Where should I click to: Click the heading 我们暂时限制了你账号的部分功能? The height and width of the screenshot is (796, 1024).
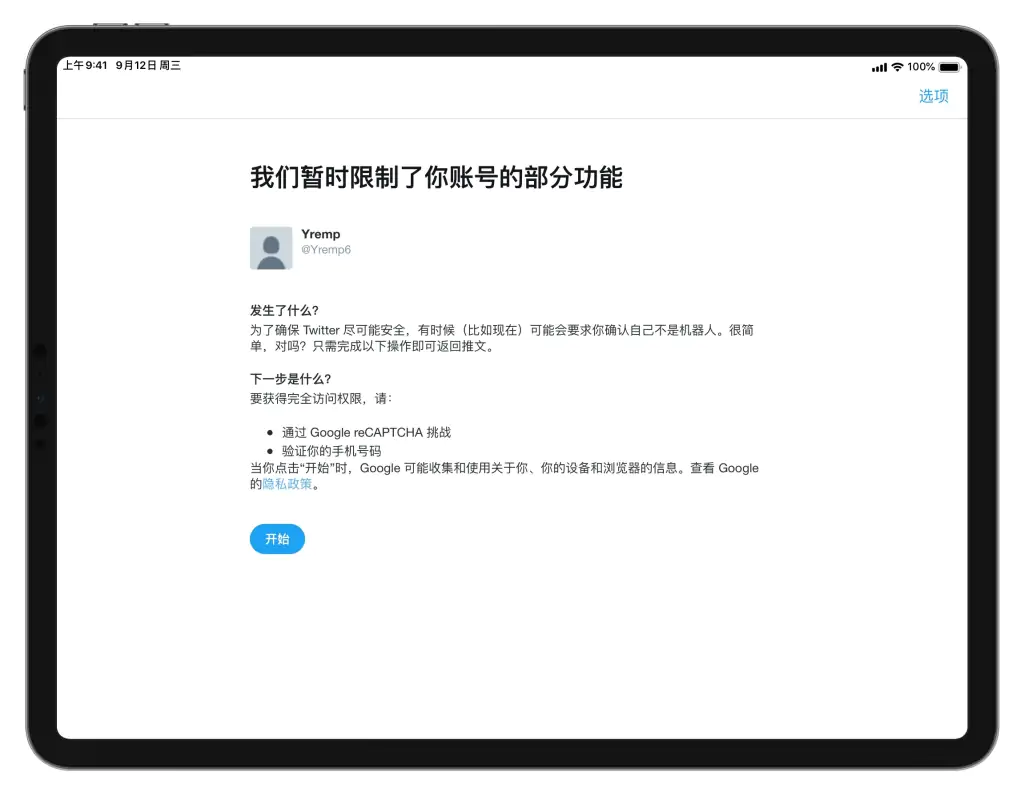pyautogui.click(x=436, y=177)
